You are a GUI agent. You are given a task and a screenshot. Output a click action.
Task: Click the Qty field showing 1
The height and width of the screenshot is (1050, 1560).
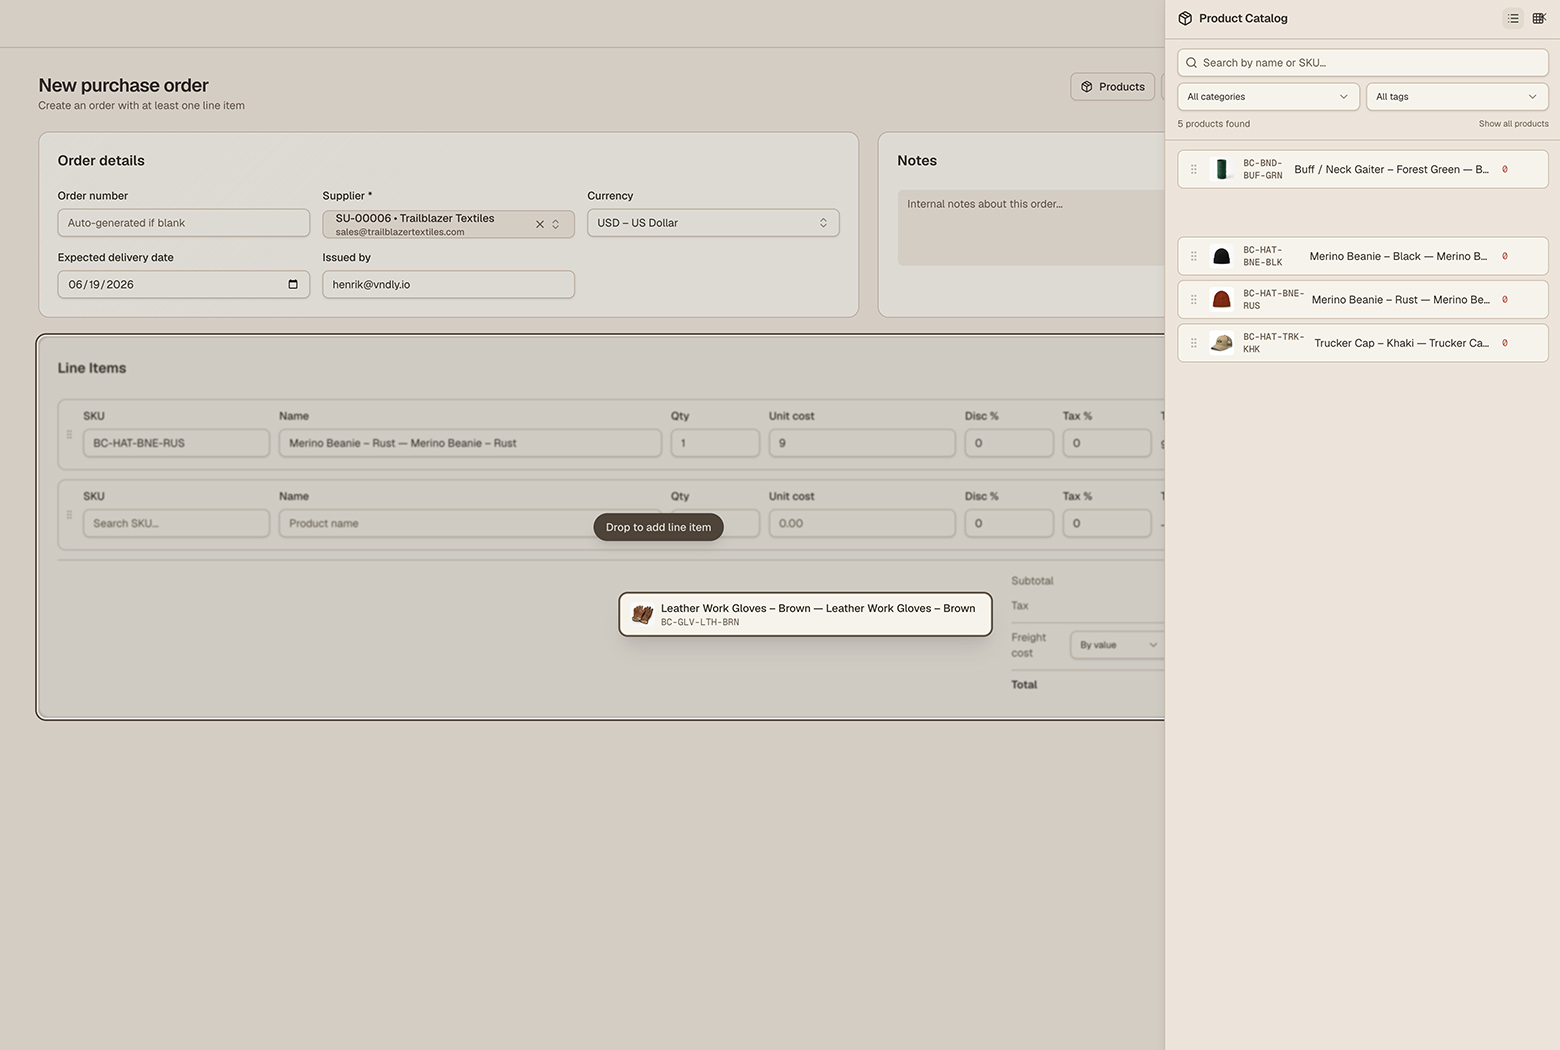tap(715, 443)
